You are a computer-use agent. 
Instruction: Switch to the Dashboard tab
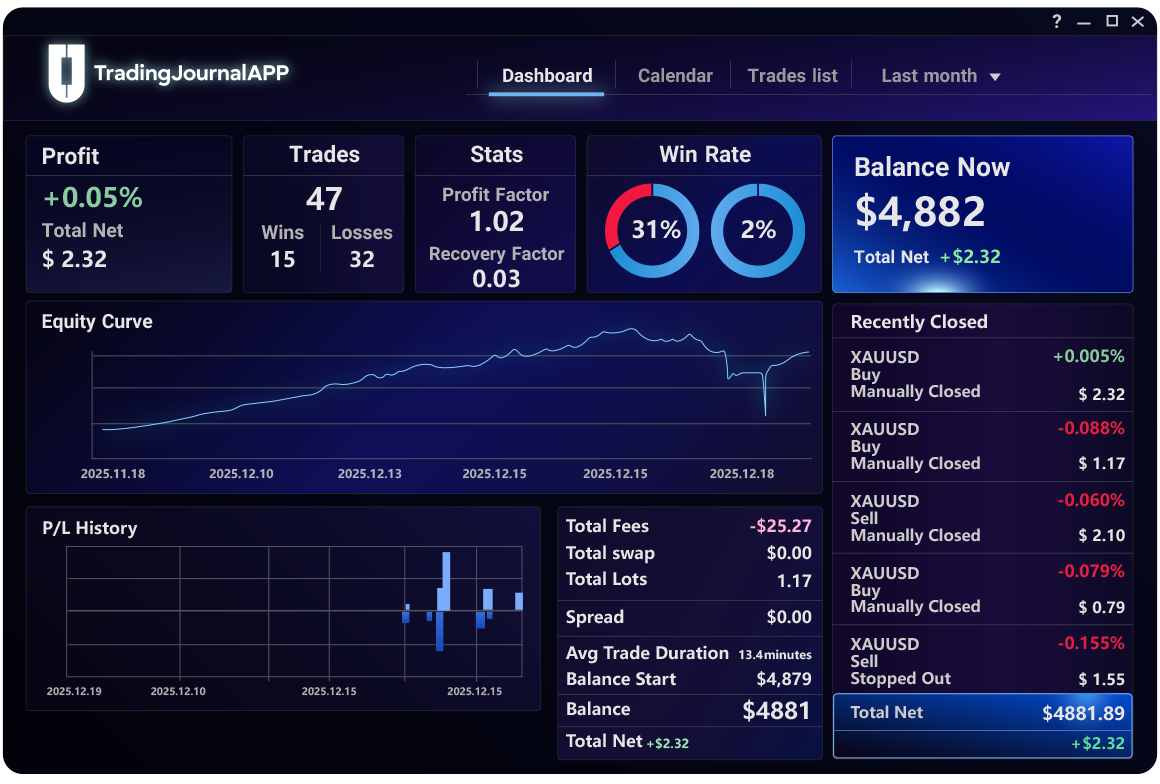coord(547,76)
